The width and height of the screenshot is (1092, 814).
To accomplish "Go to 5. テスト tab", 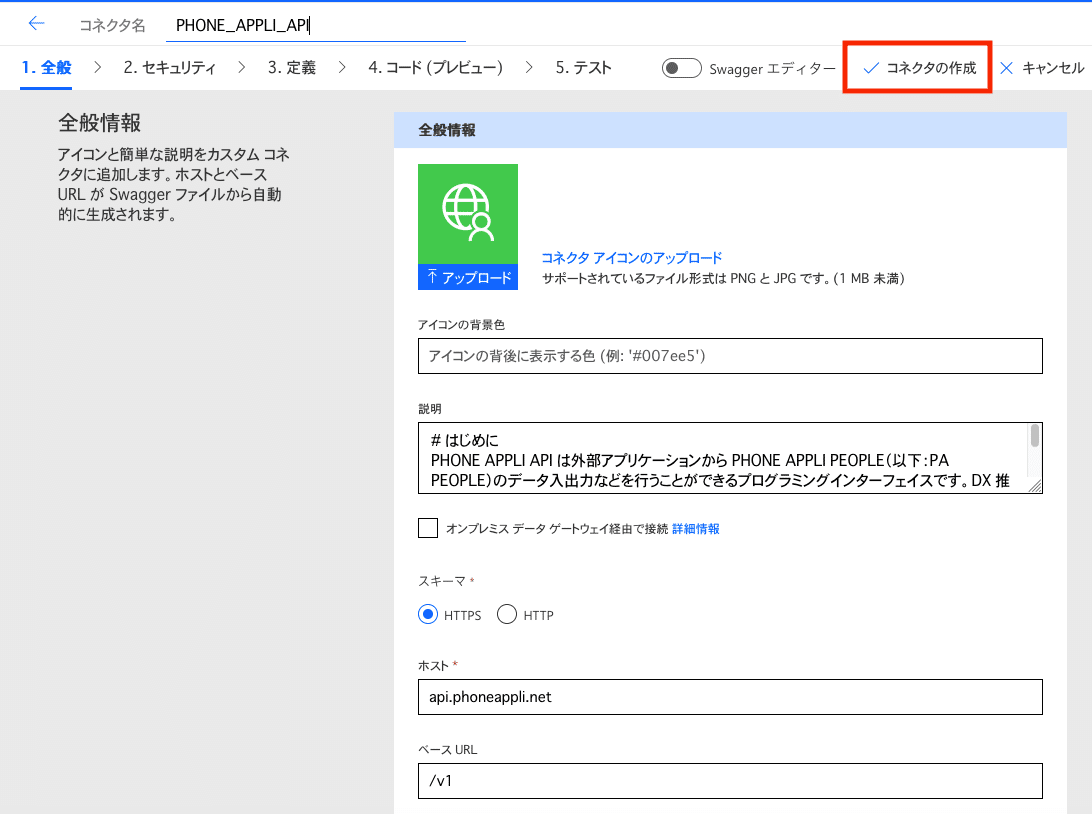I will [583, 68].
